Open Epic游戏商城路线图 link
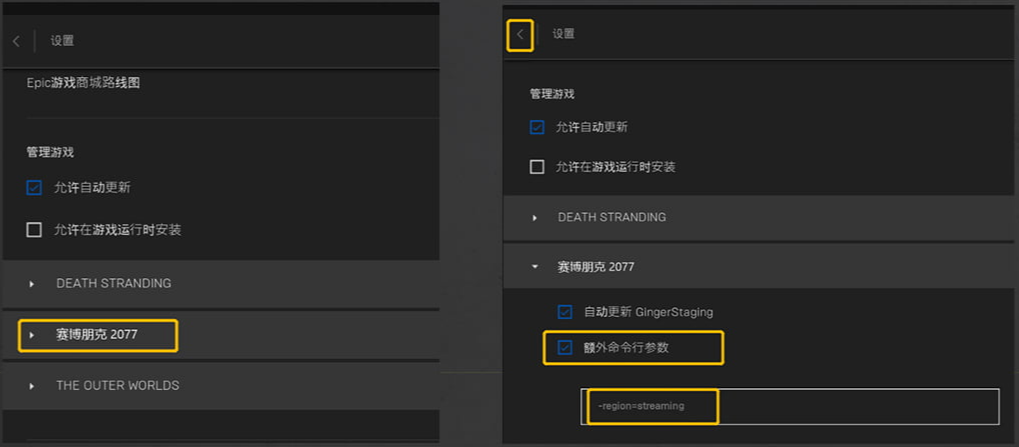 [x=83, y=83]
